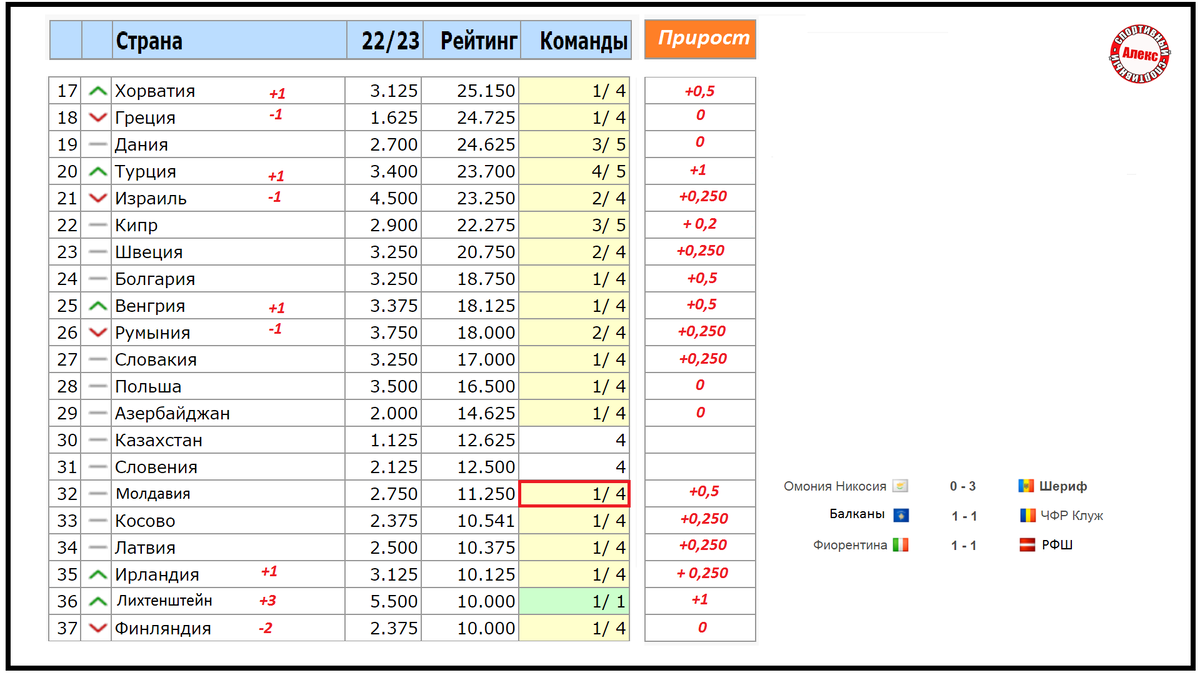
Task: Click the team name Омония Никосия
Action: pyautogui.click(x=835, y=487)
